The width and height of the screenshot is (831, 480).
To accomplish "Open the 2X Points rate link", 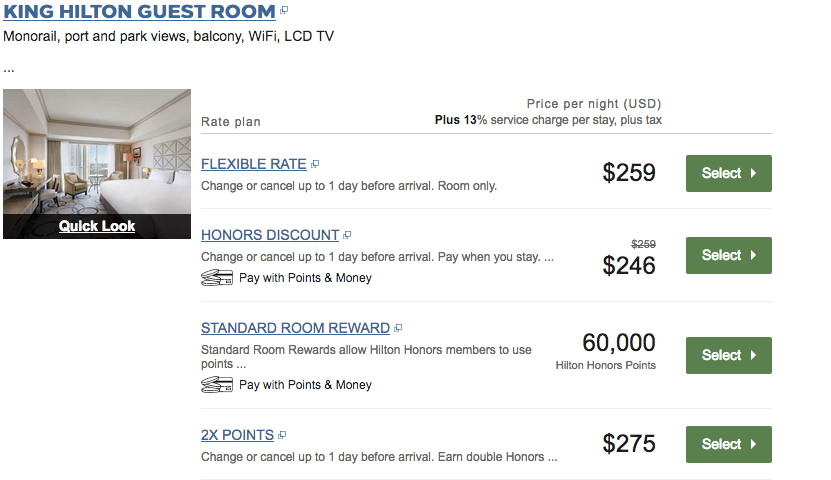I will [237, 435].
